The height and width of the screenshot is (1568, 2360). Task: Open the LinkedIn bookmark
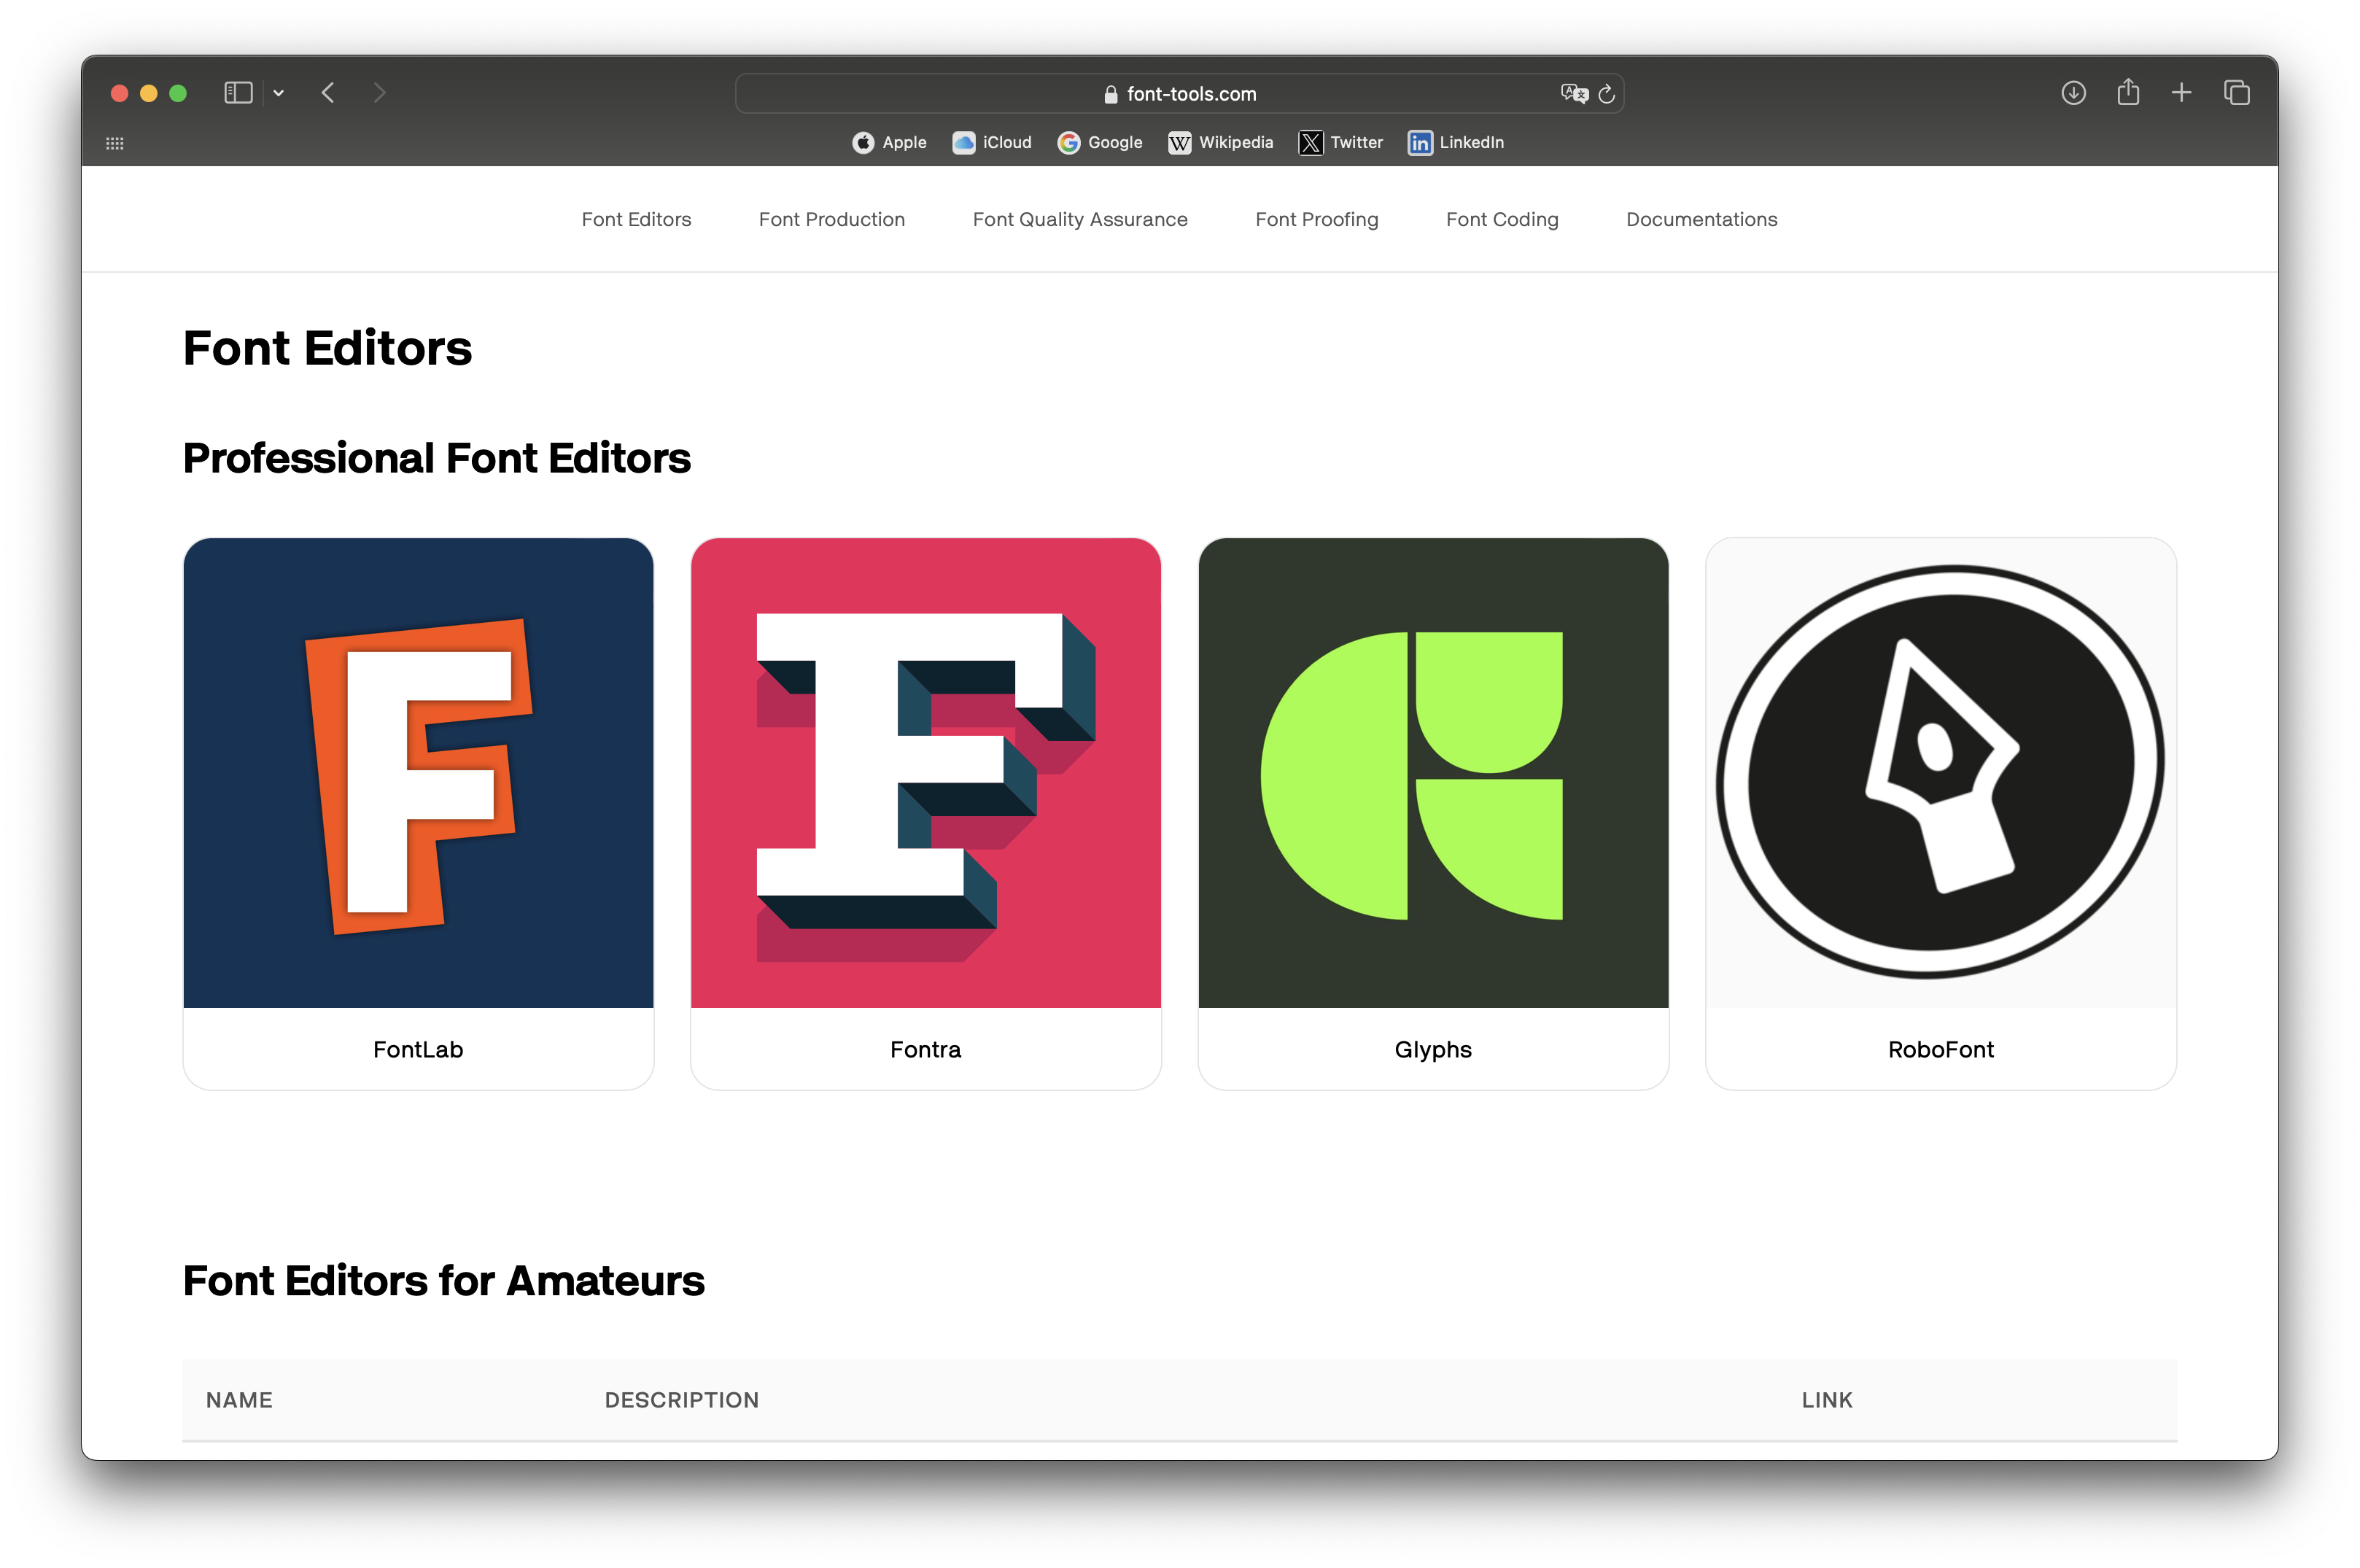[1456, 143]
